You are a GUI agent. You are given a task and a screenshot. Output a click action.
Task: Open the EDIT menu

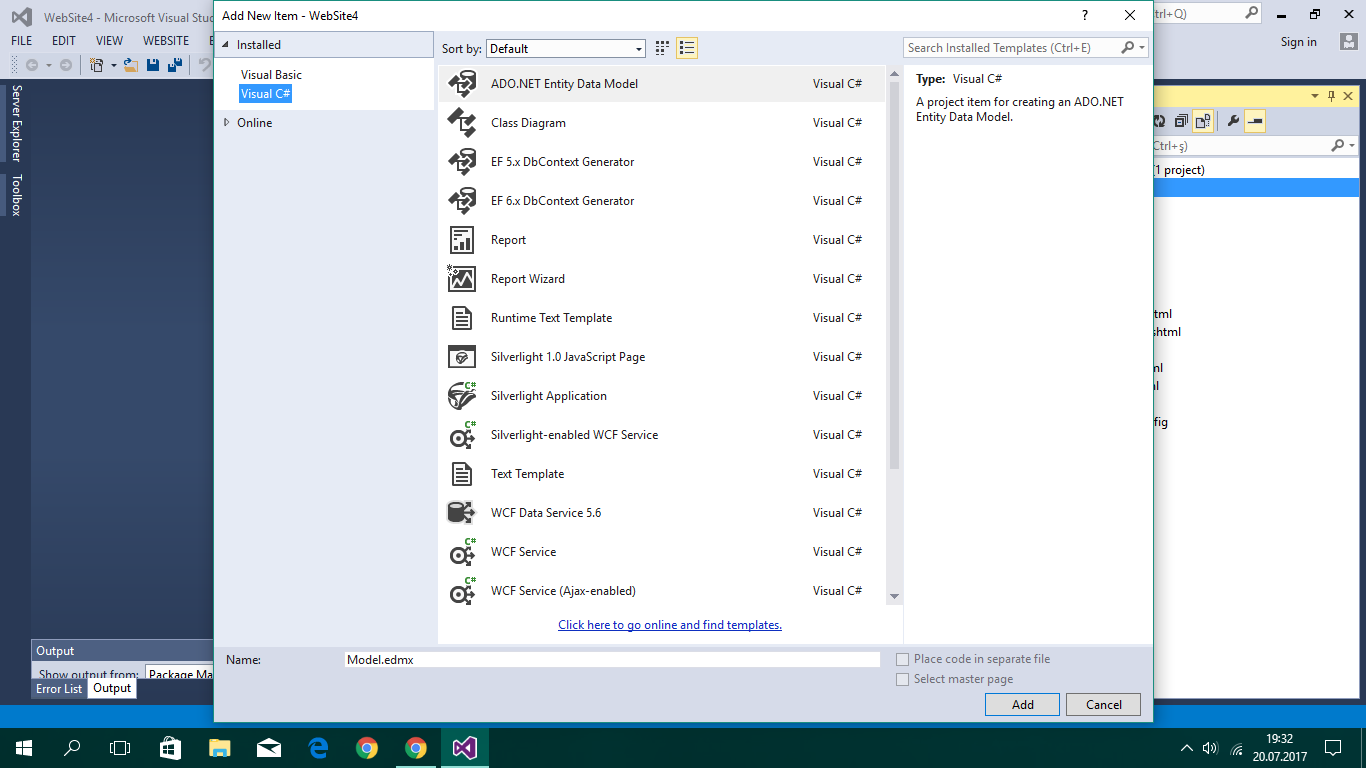point(64,41)
